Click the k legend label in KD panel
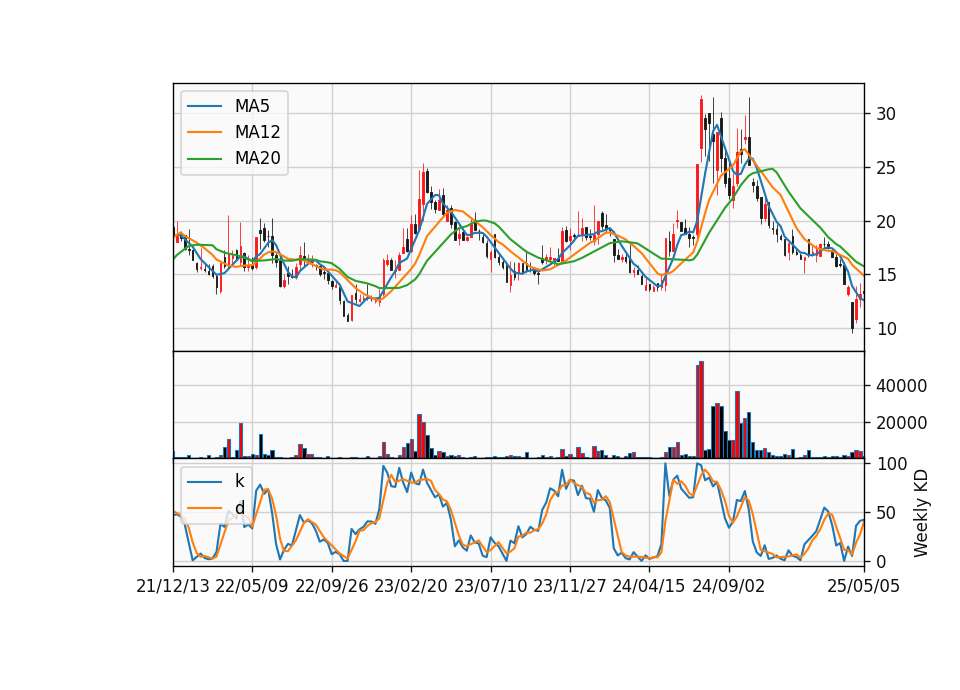 (x=239, y=481)
